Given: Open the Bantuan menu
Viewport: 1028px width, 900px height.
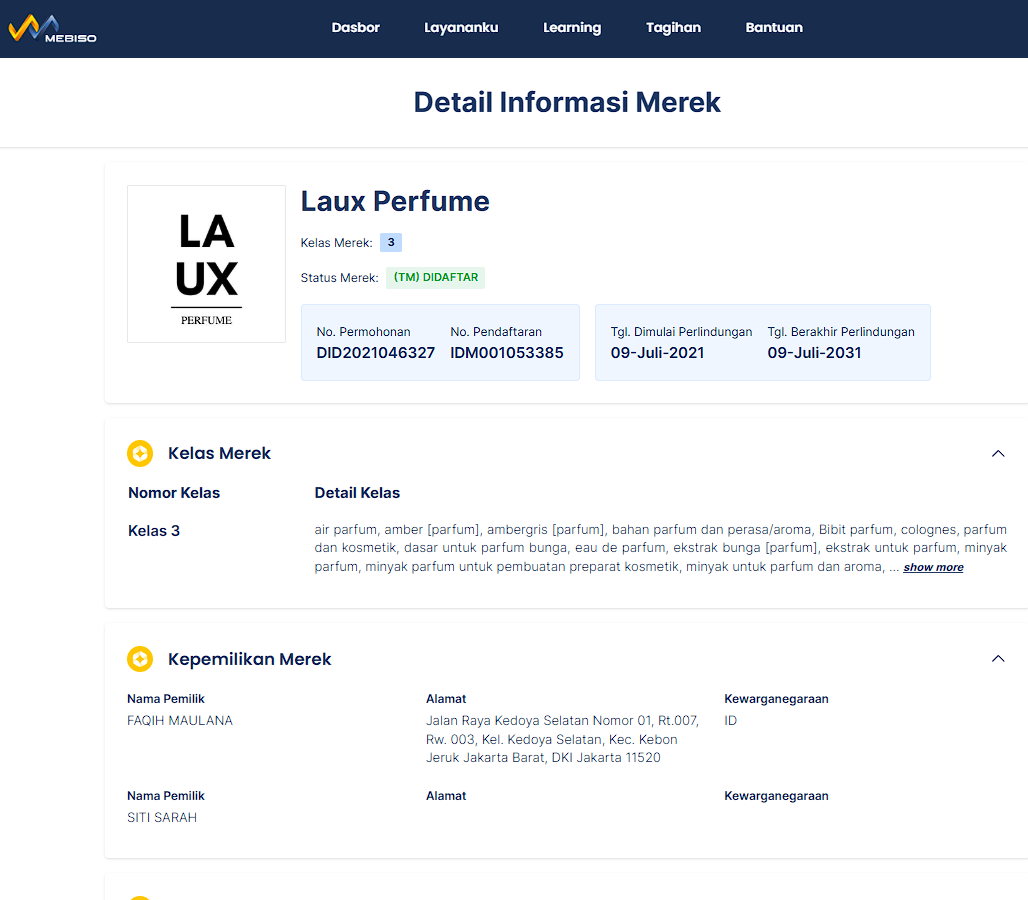Looking at the screenshot, I should 774,28.
